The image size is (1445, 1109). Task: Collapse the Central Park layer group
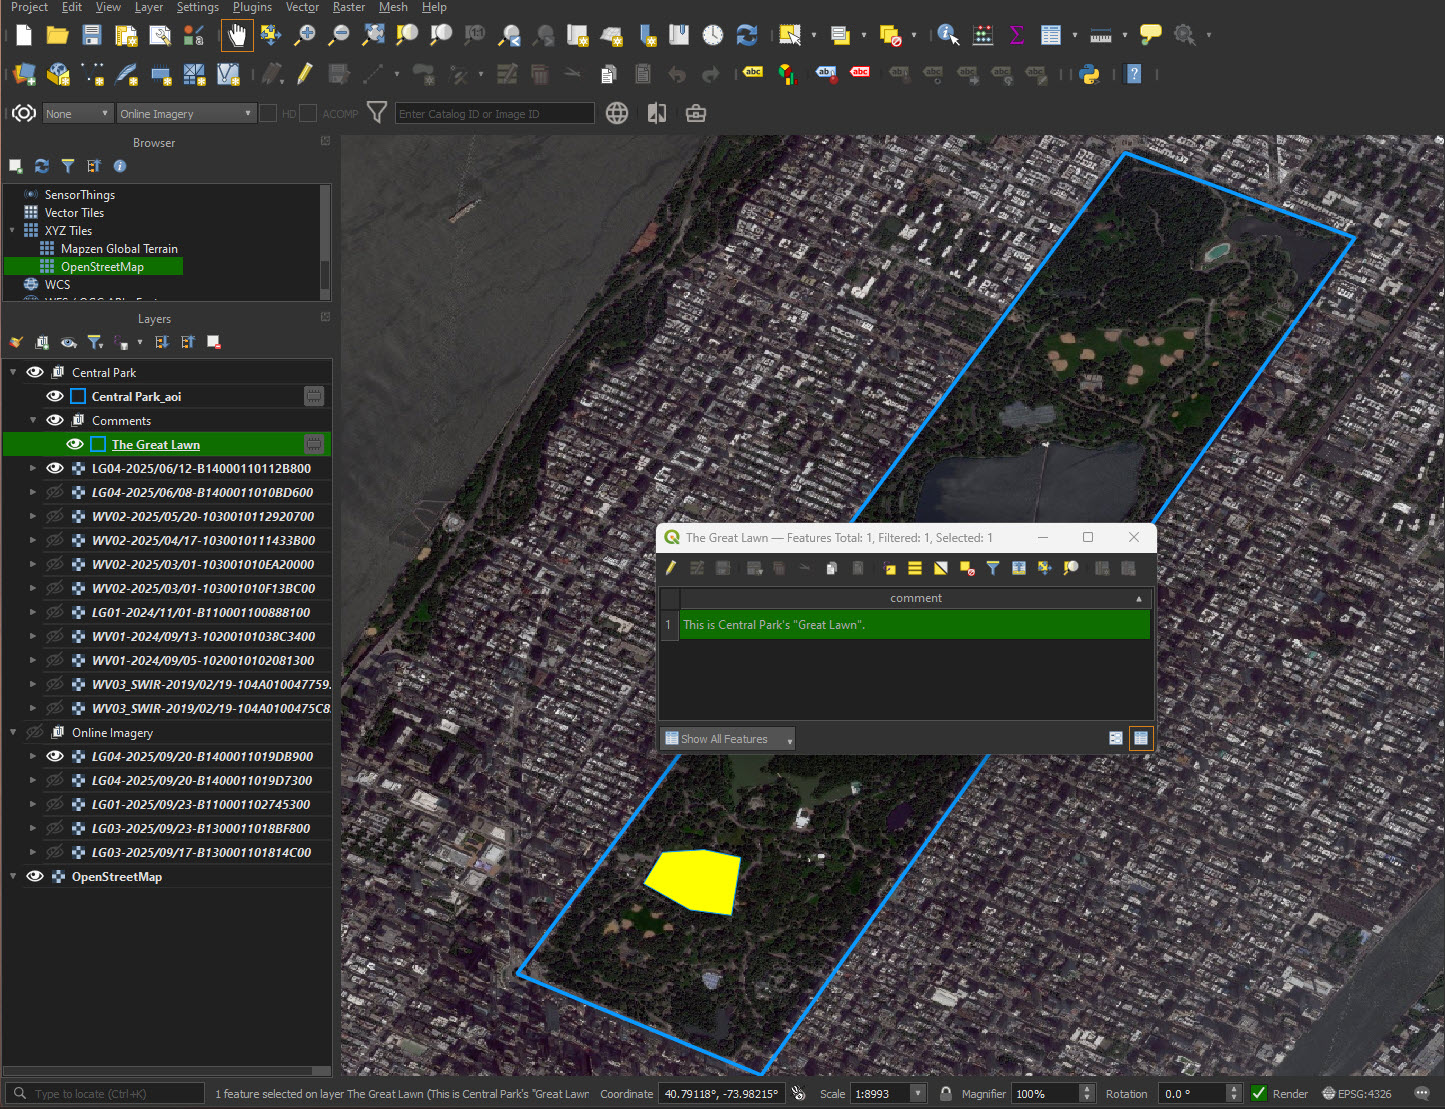[13, 373]
